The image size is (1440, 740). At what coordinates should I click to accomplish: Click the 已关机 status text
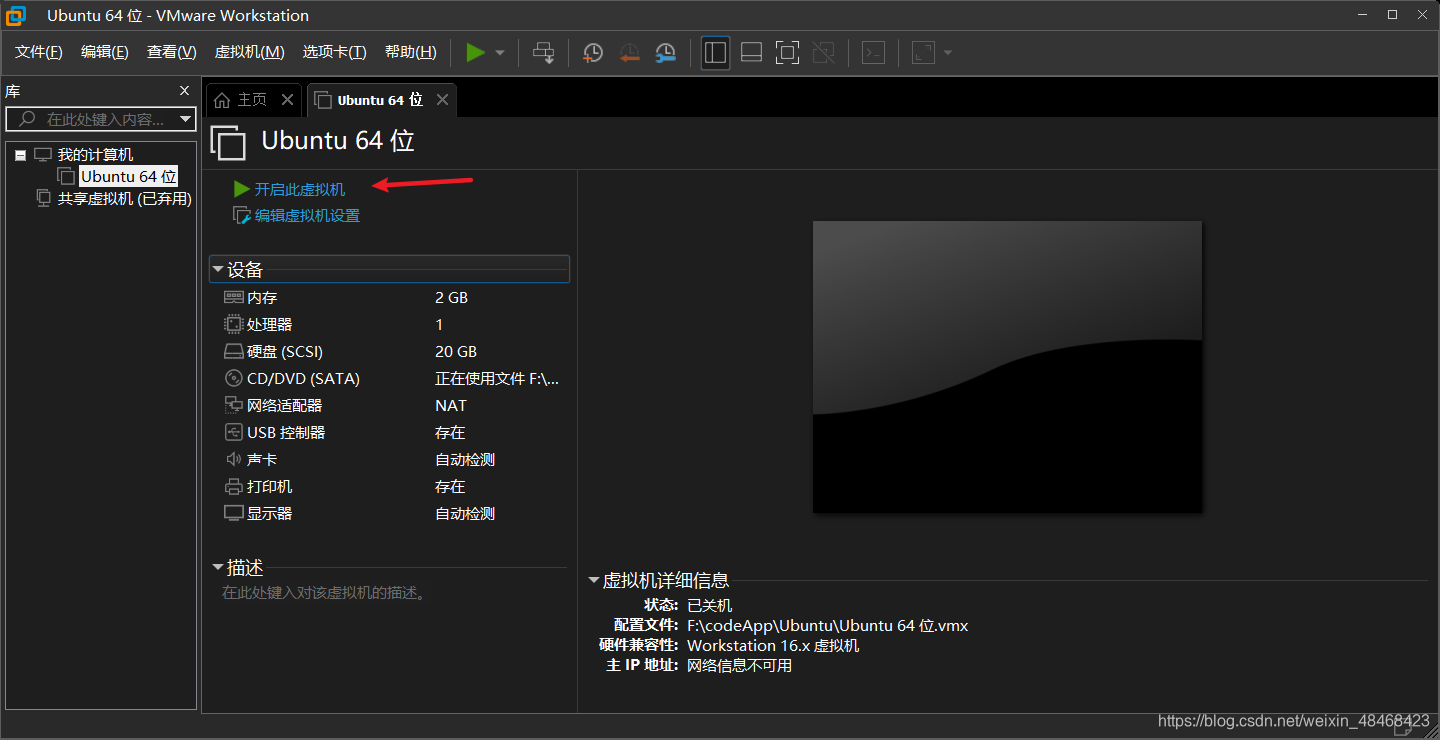tap(710, 605)
